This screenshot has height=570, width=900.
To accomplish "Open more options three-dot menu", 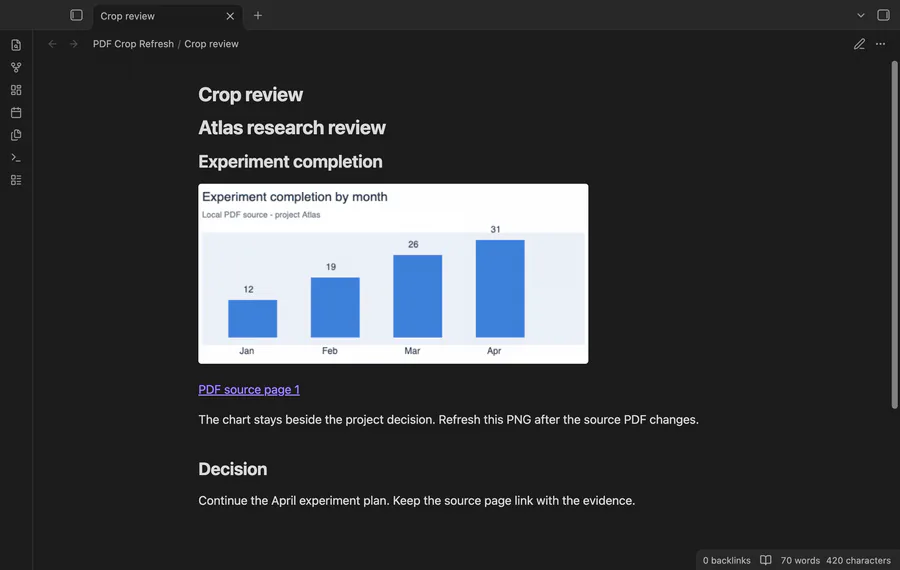I will point(880,44).
